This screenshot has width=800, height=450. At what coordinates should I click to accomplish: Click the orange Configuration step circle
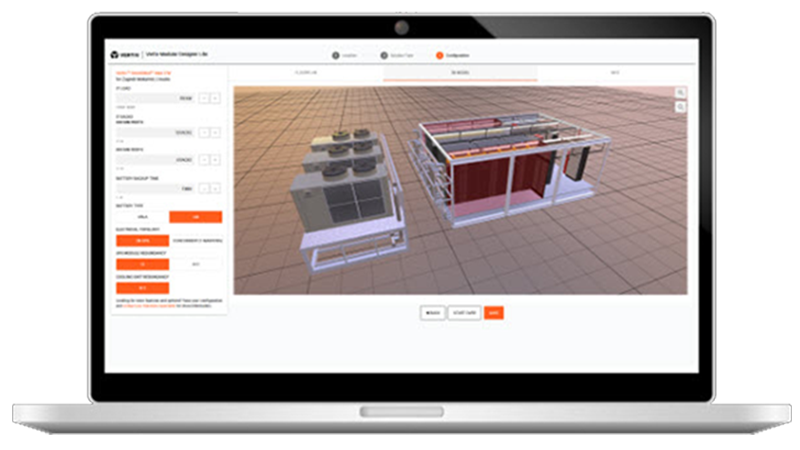point(439,55)
